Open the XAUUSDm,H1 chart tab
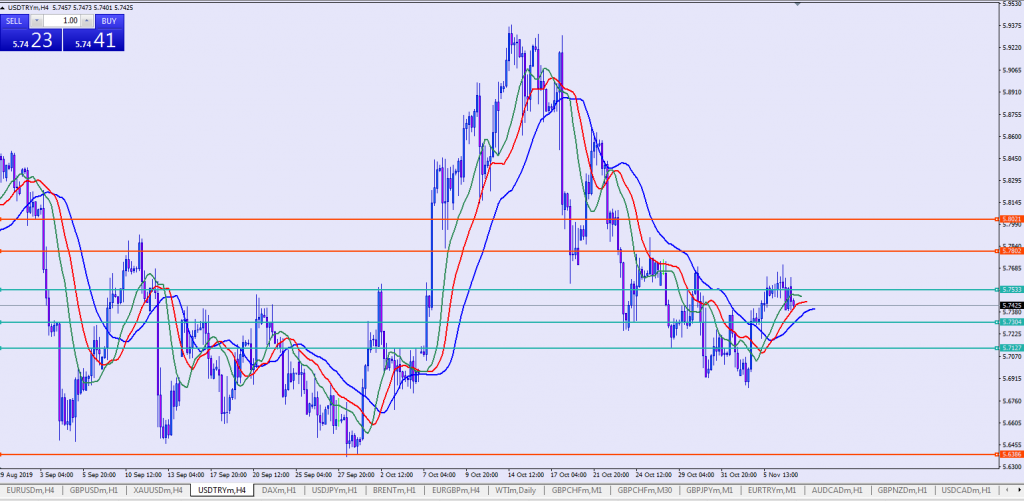 click(x=156, y=491)
